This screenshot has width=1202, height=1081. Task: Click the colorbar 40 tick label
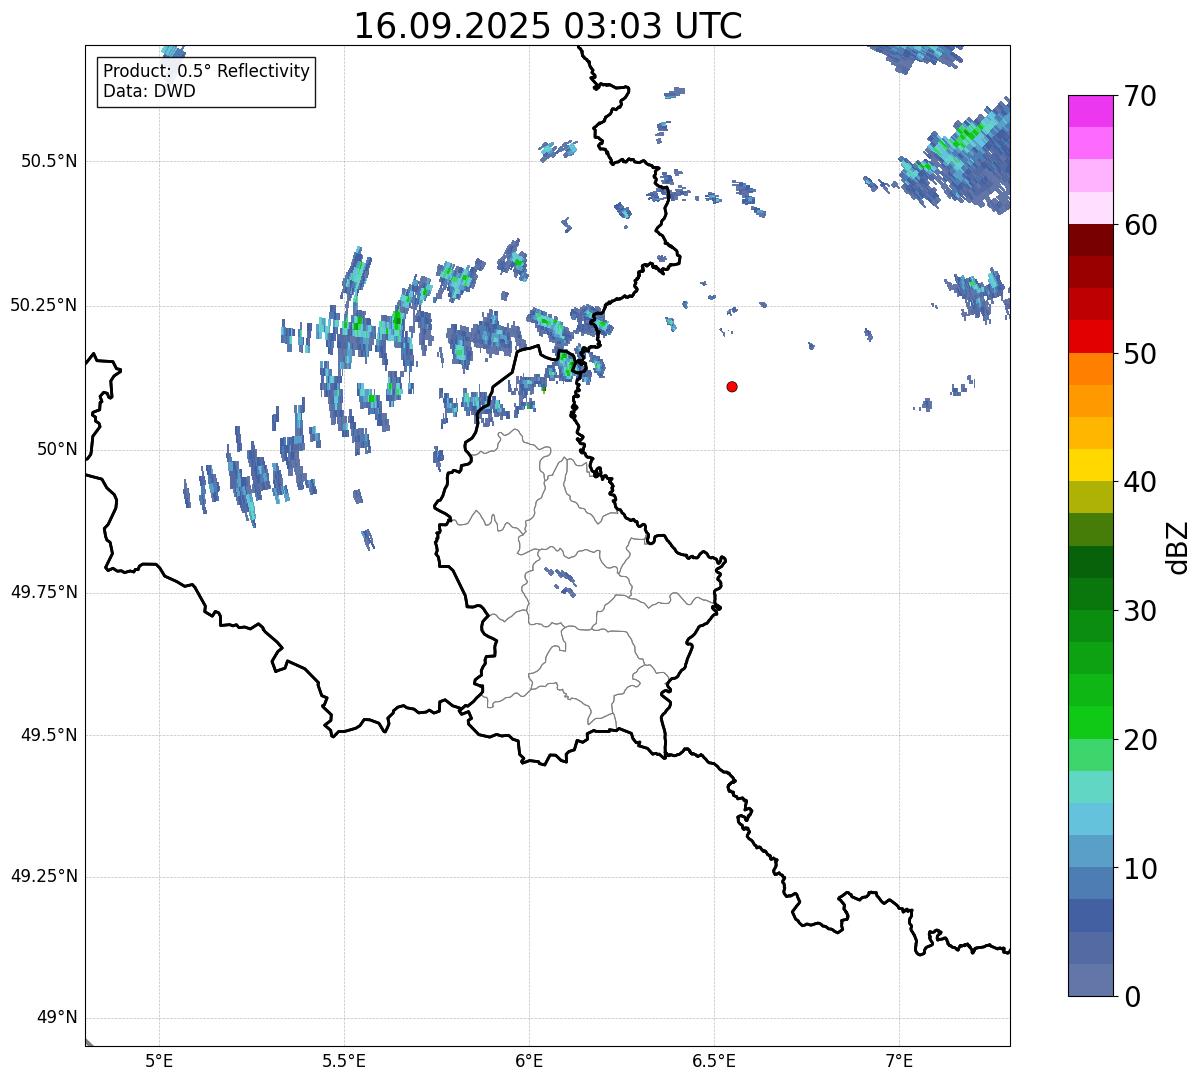(x=1140, y=482)
